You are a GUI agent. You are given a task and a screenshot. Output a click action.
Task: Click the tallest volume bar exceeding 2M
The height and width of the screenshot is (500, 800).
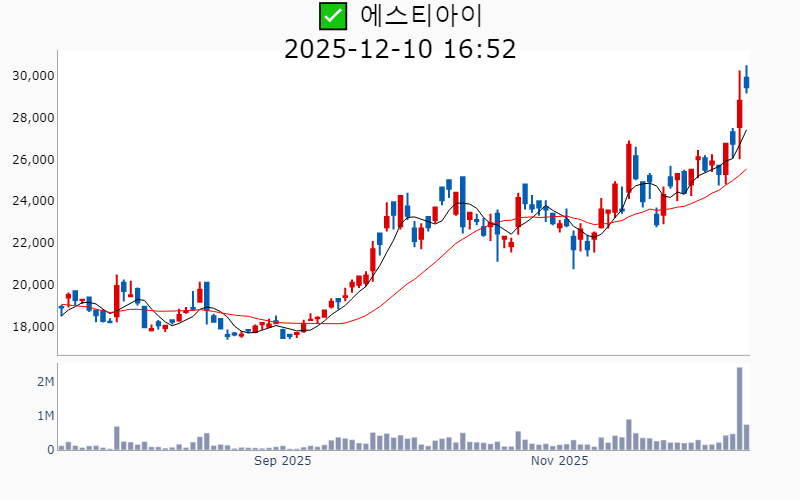(739, 410)
